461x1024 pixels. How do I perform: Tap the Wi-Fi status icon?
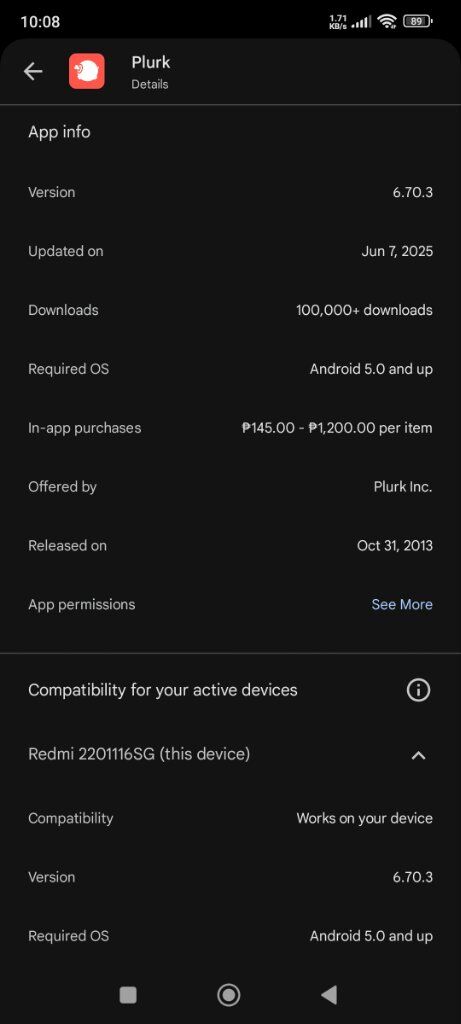tap(387, 22)
